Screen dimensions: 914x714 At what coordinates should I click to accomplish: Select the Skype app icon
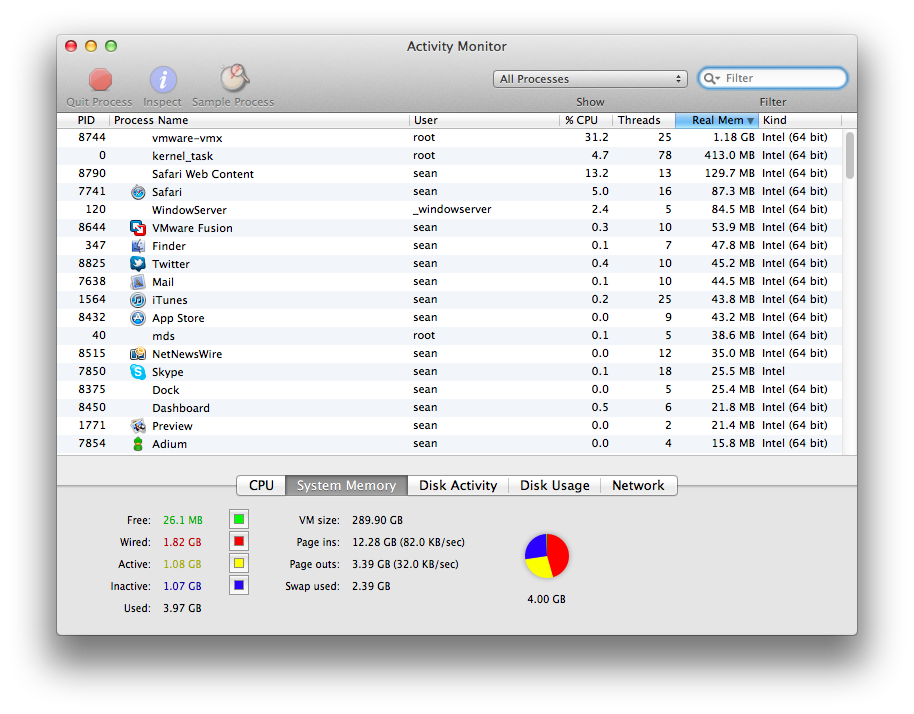[138, 372]
